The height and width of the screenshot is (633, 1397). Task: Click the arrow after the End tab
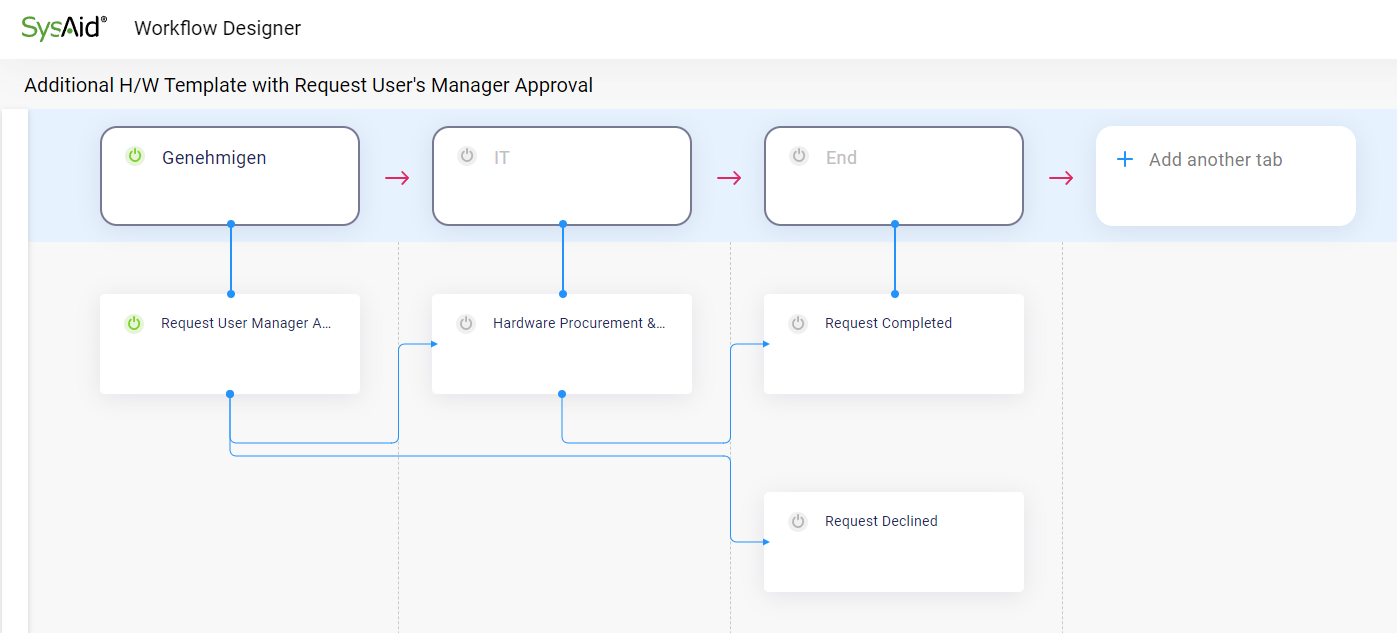click(1061, 178)
